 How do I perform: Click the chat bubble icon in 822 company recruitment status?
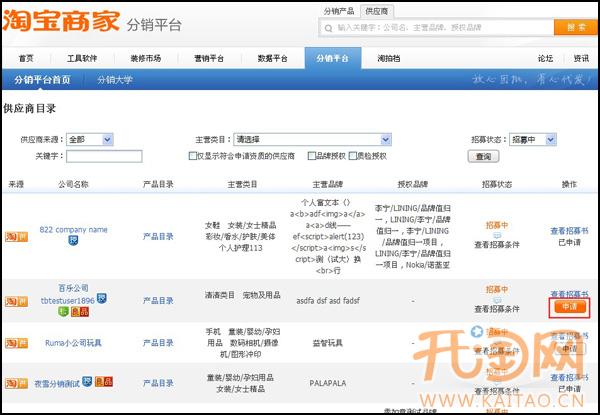pos(497,235)
